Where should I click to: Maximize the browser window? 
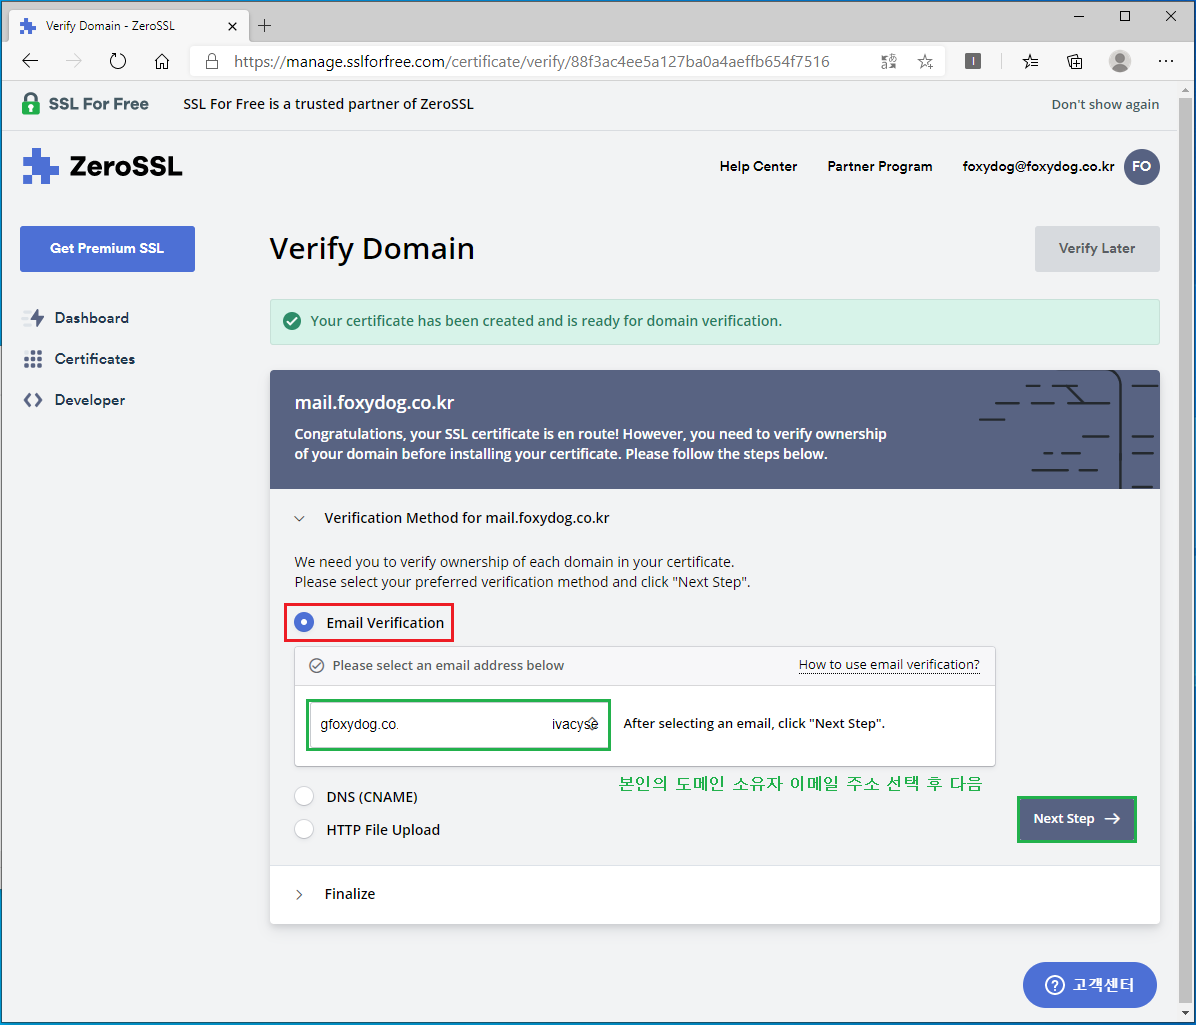tap(1124, 16)
